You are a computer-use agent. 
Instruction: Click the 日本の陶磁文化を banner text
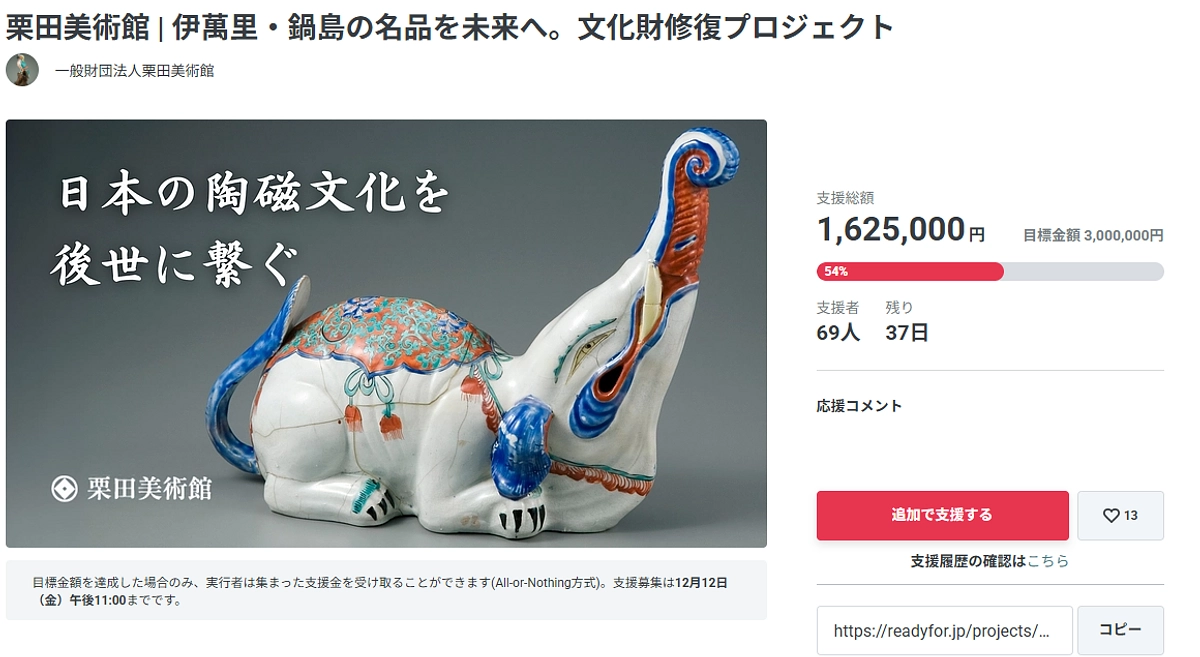tap(252, 193)
